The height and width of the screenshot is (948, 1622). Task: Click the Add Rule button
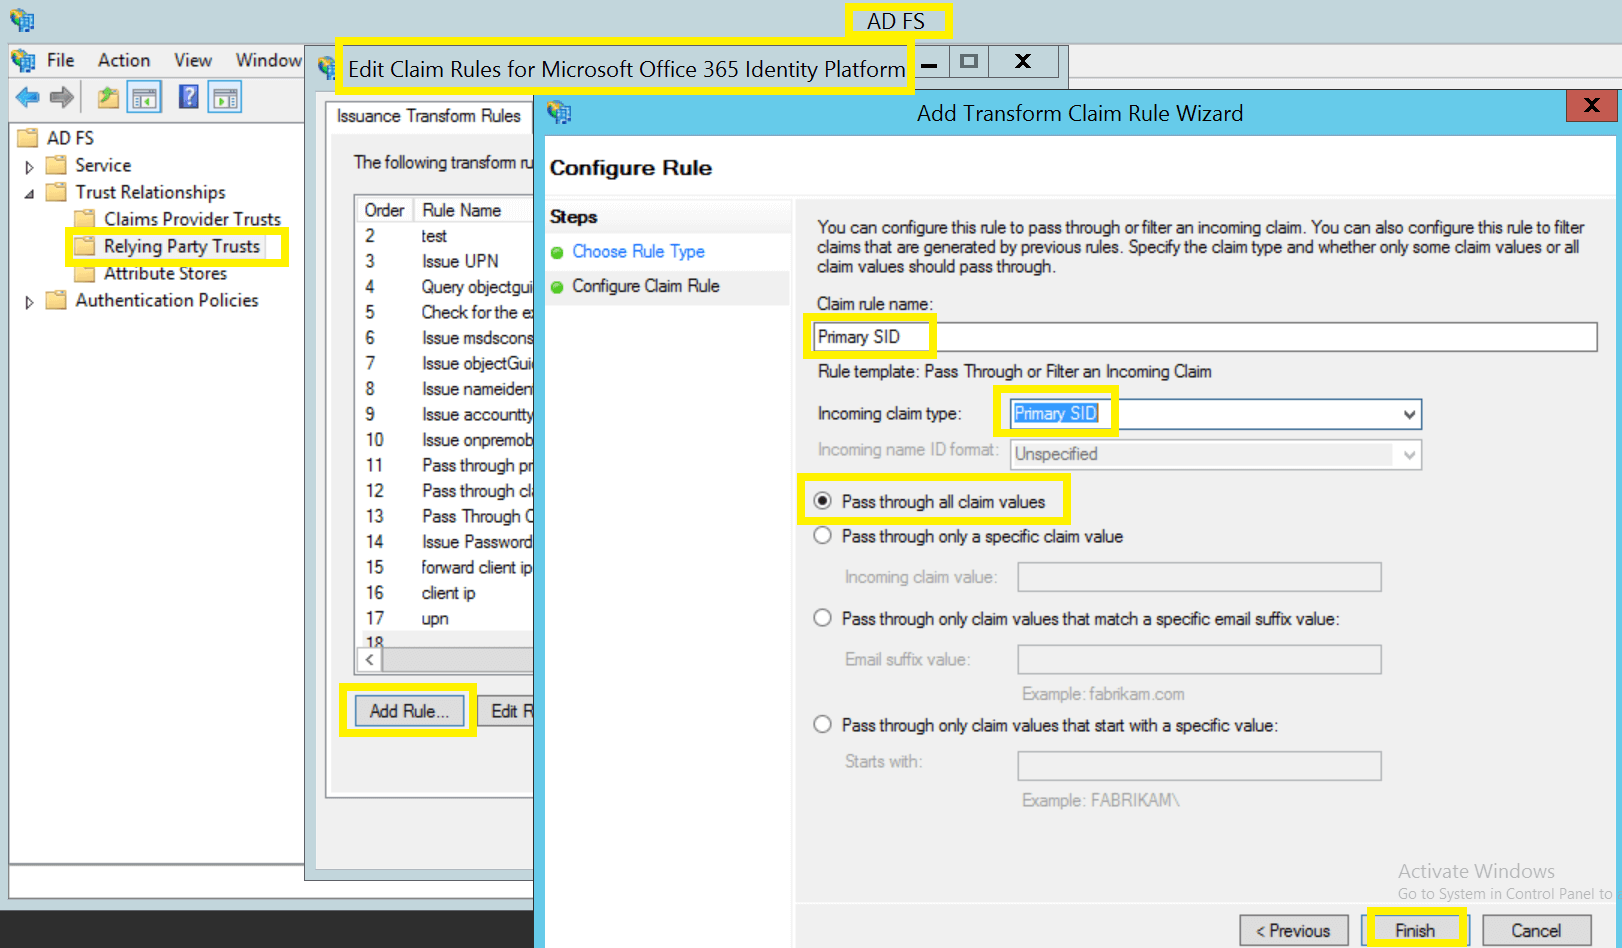[x=409, y=711]
